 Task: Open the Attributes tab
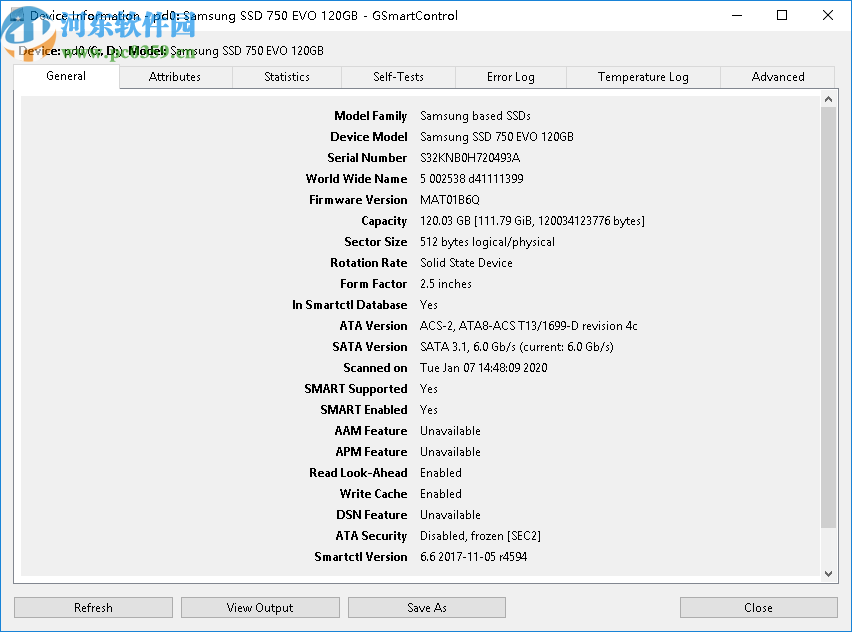pyautogui.click(x=175, y=77)
